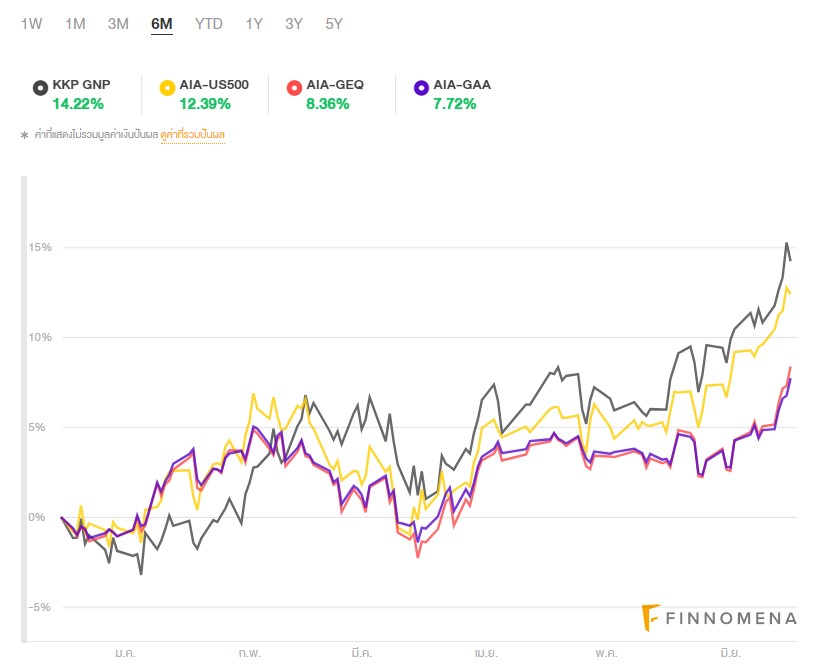The image size is (815, 670).
Task: Switch chart to YTD range
Action: point(209,24)
